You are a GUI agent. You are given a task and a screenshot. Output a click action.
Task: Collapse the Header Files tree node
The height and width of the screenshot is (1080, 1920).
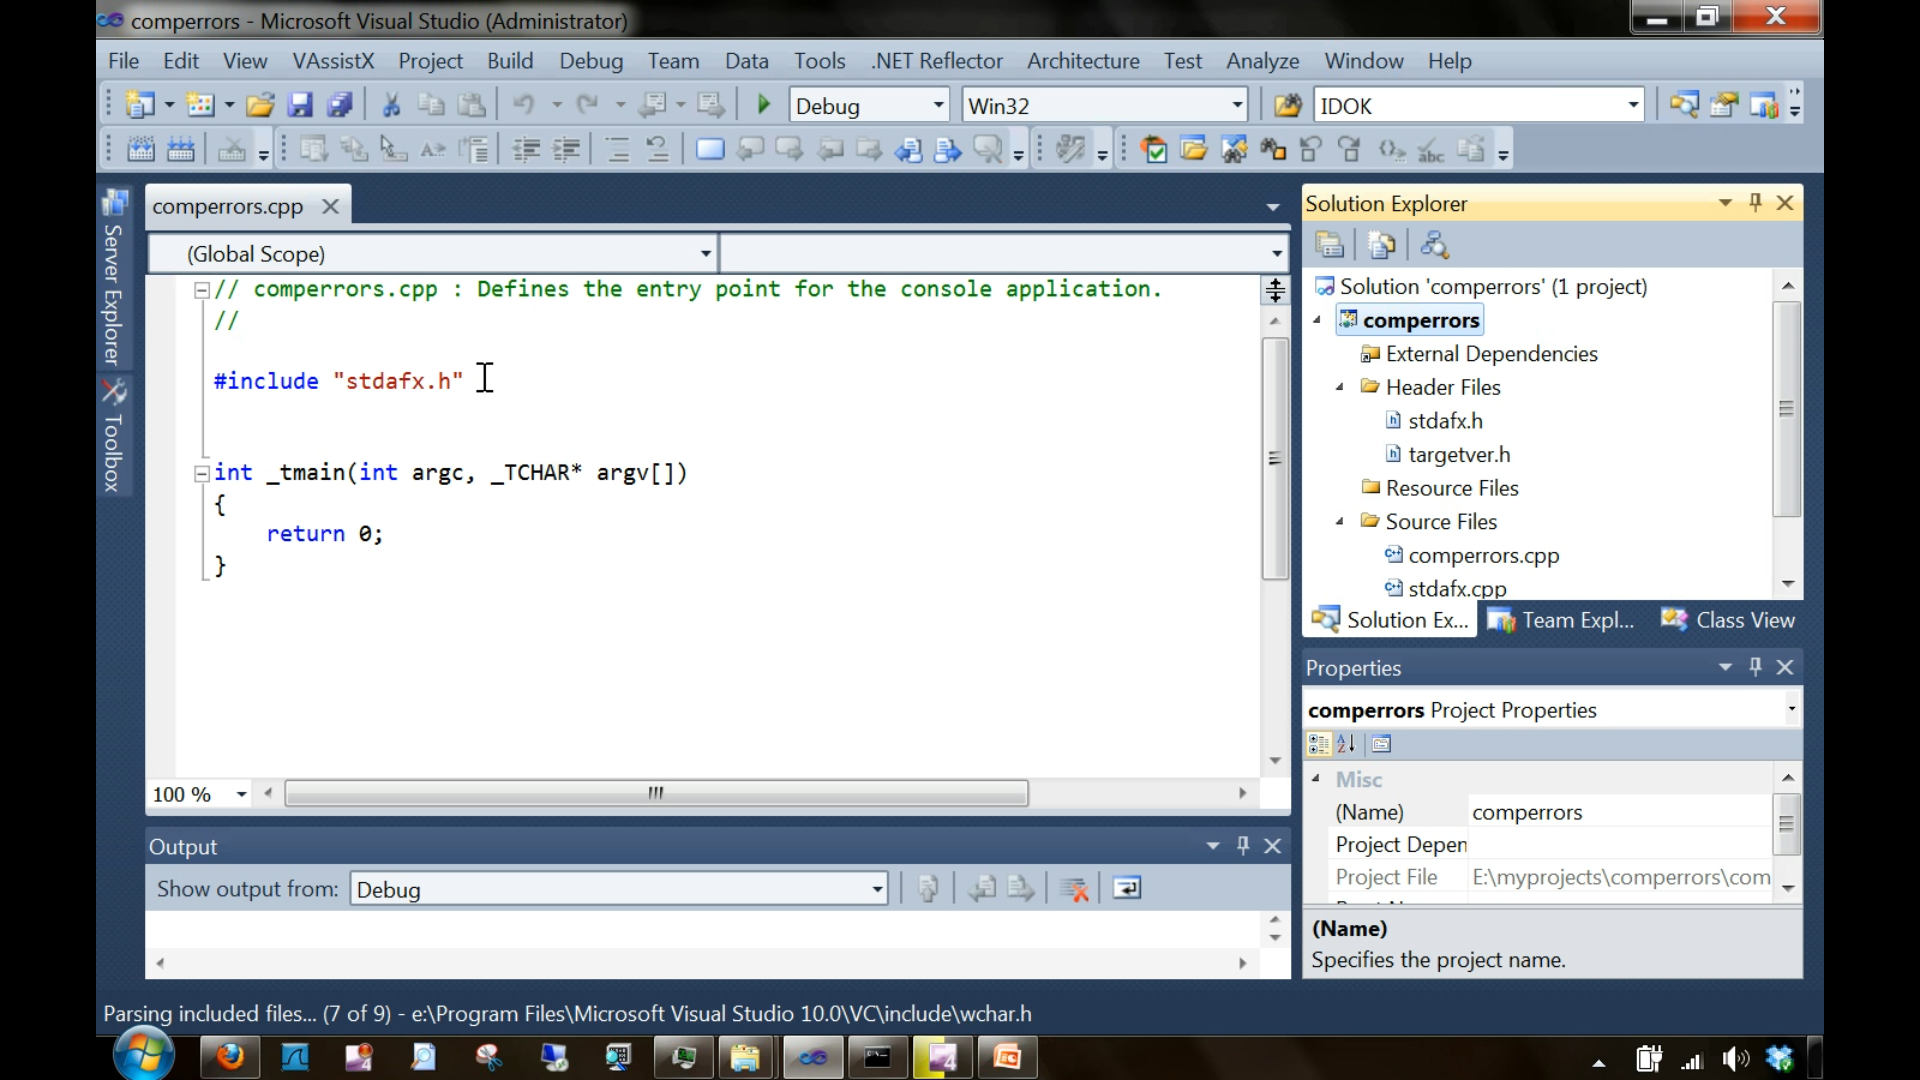coord(1340,387)
